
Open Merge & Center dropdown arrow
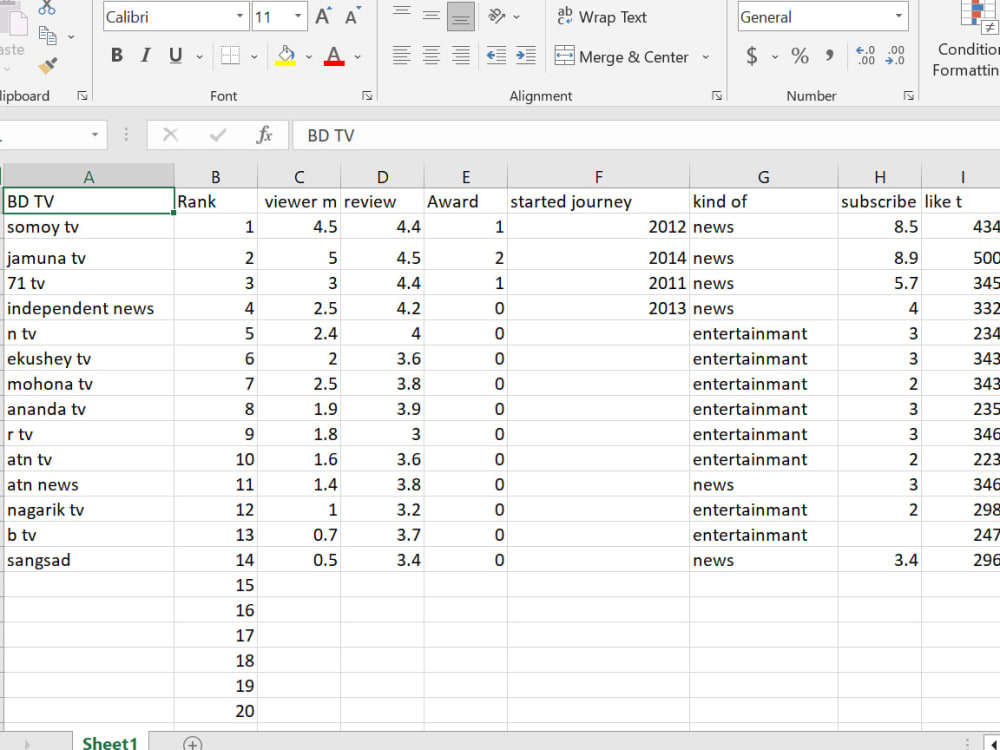[x=706, y=57]
